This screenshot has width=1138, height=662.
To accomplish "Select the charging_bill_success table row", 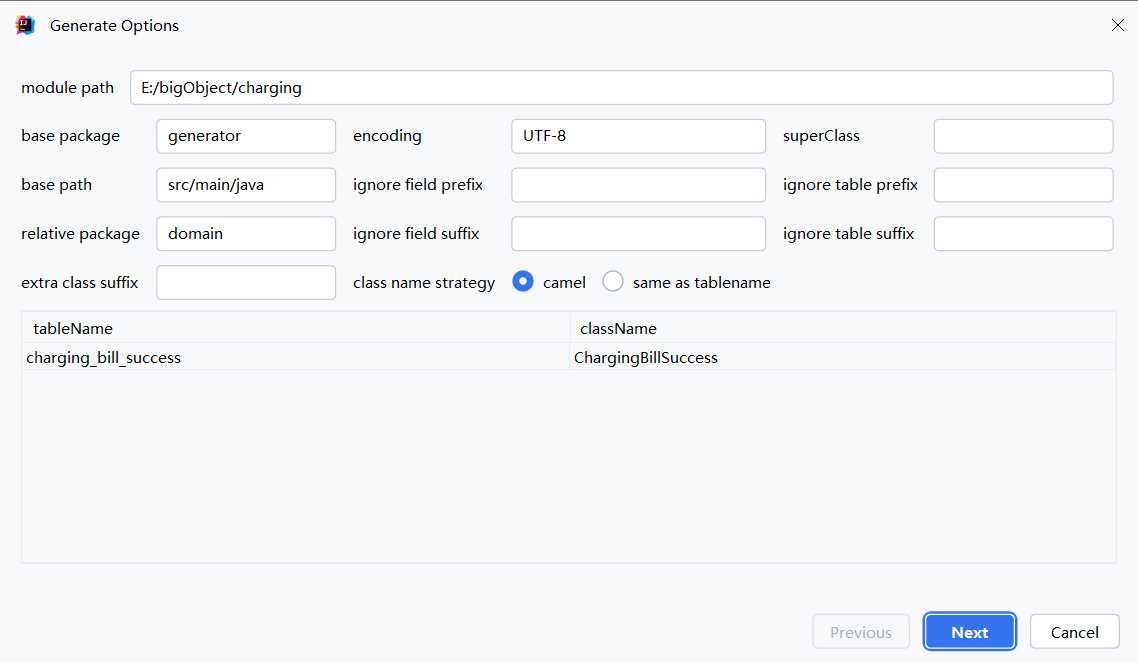I will point(295,357).
